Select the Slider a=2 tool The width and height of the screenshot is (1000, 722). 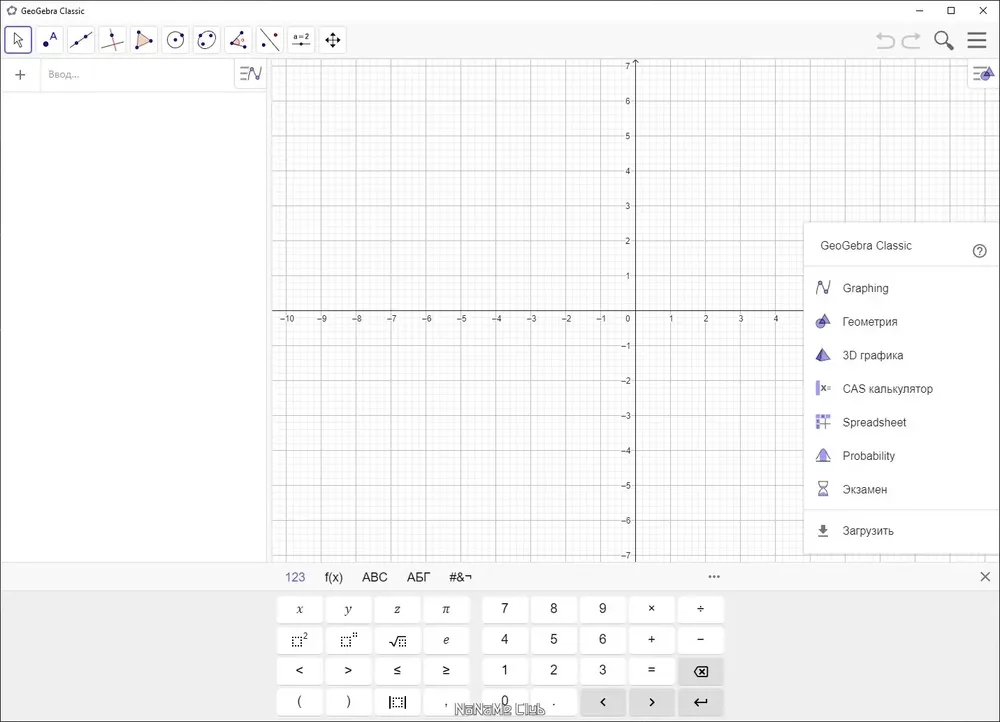pyautogui.click(x=301, y=40)
